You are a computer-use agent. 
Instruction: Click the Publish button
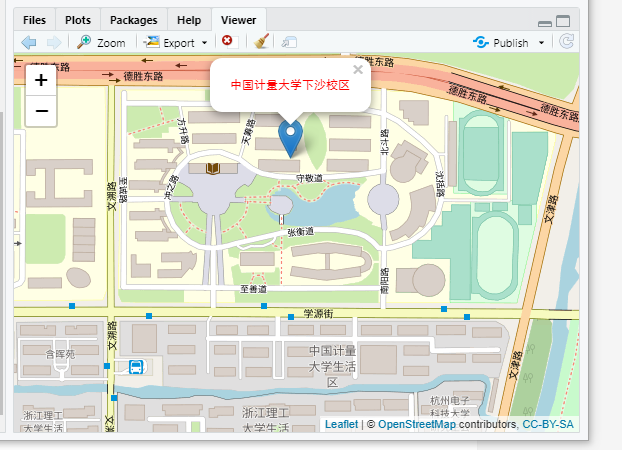501,42
